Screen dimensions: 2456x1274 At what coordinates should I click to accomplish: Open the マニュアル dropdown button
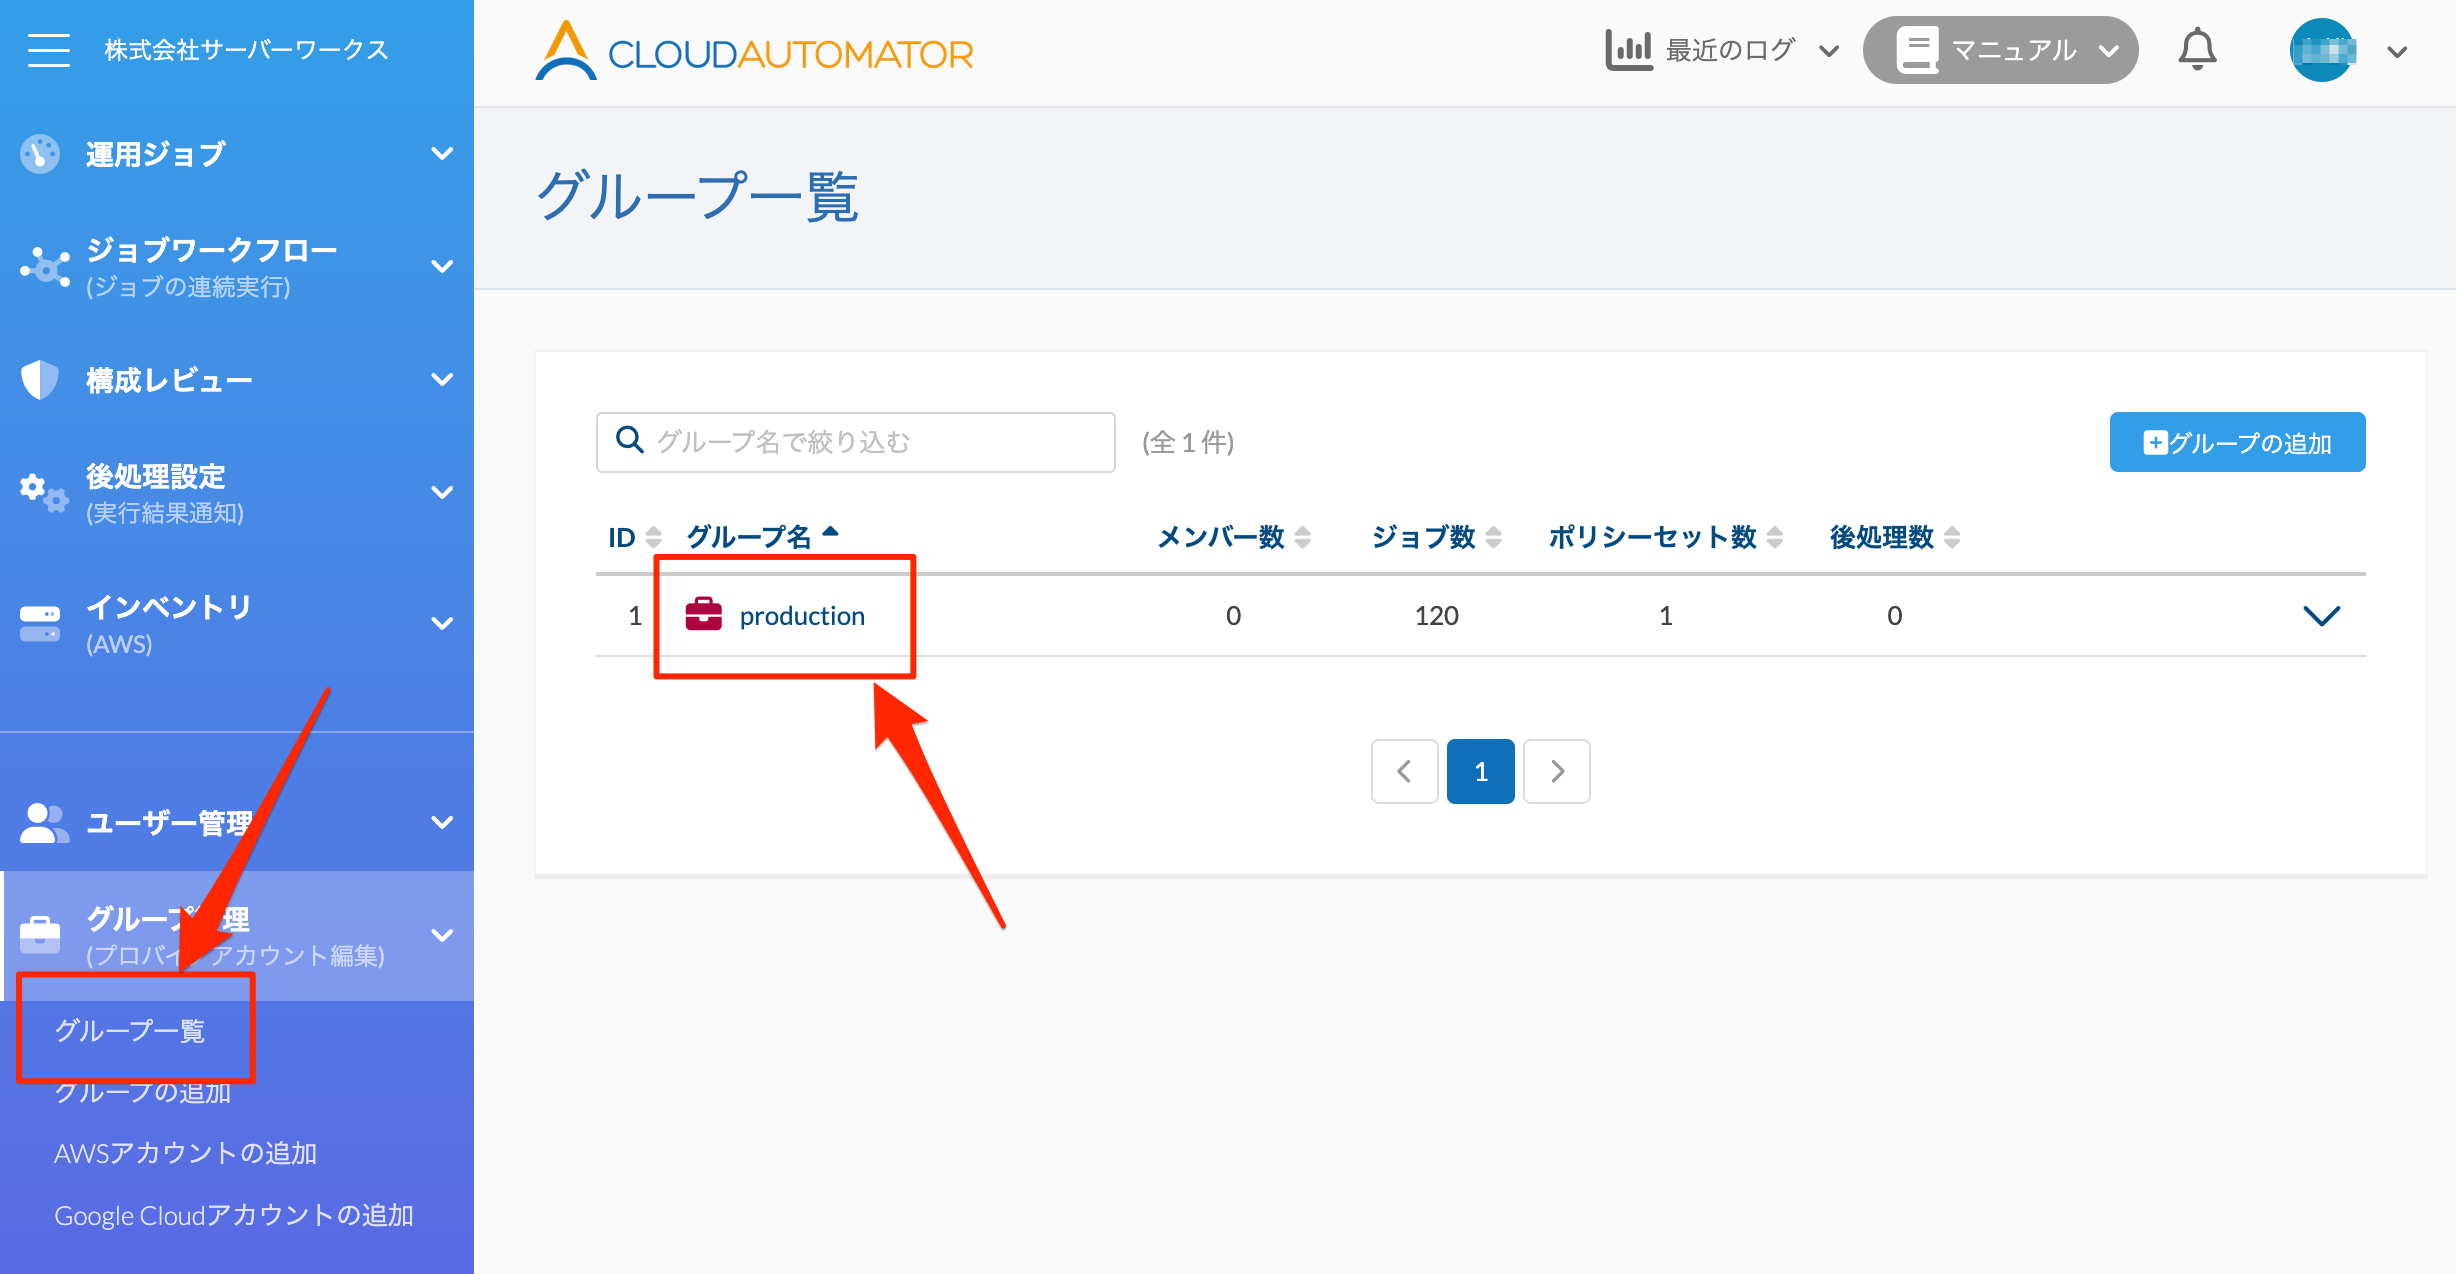pos(2000,50)
